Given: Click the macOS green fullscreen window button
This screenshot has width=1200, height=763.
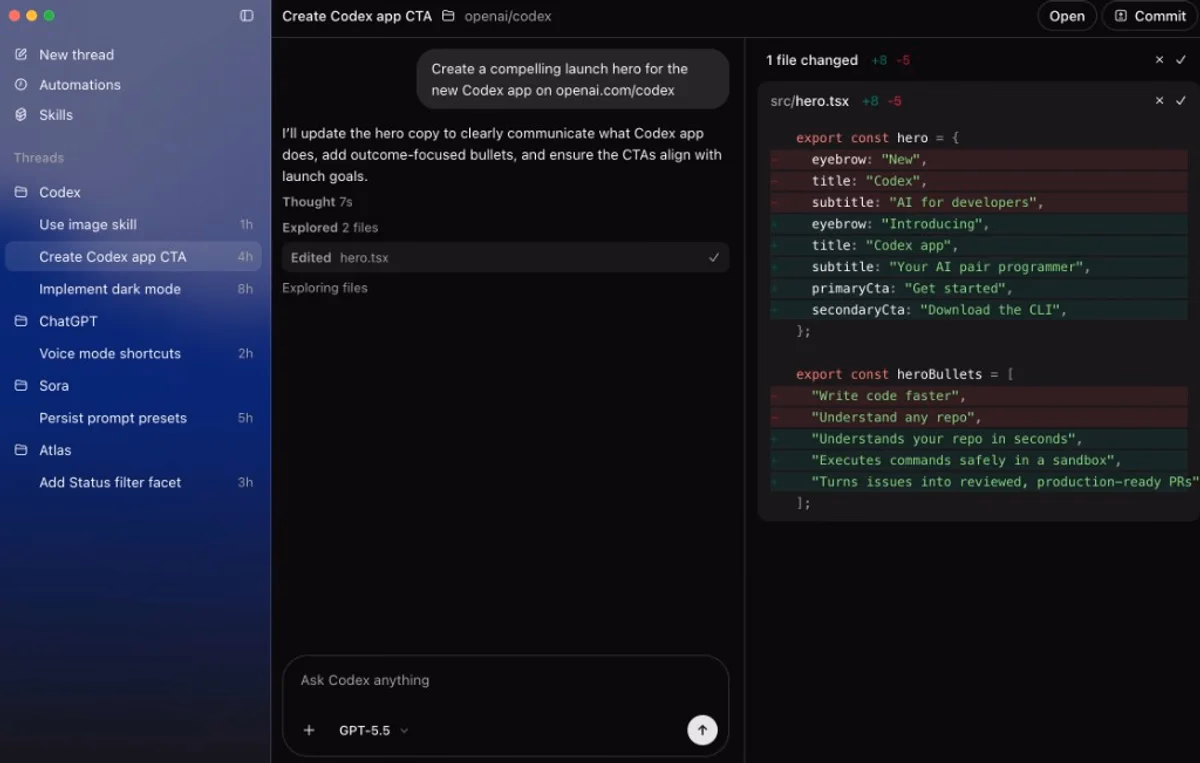Looking at the screenshot, I should coord(50,16).
